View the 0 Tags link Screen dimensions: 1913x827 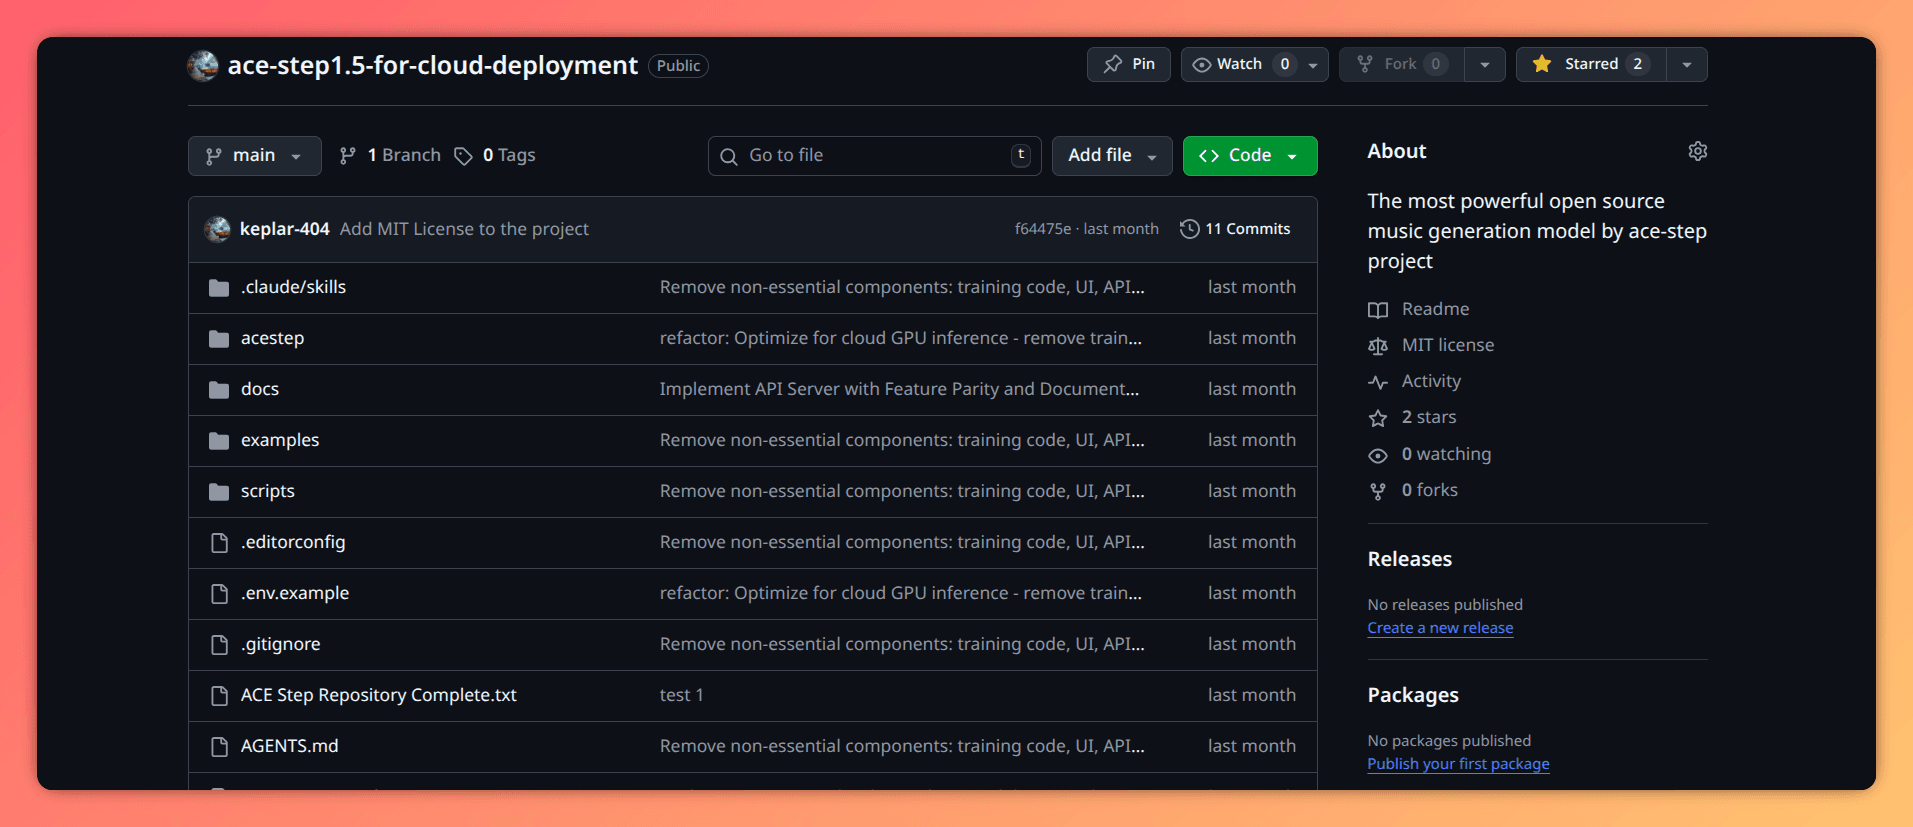[495, 155]
